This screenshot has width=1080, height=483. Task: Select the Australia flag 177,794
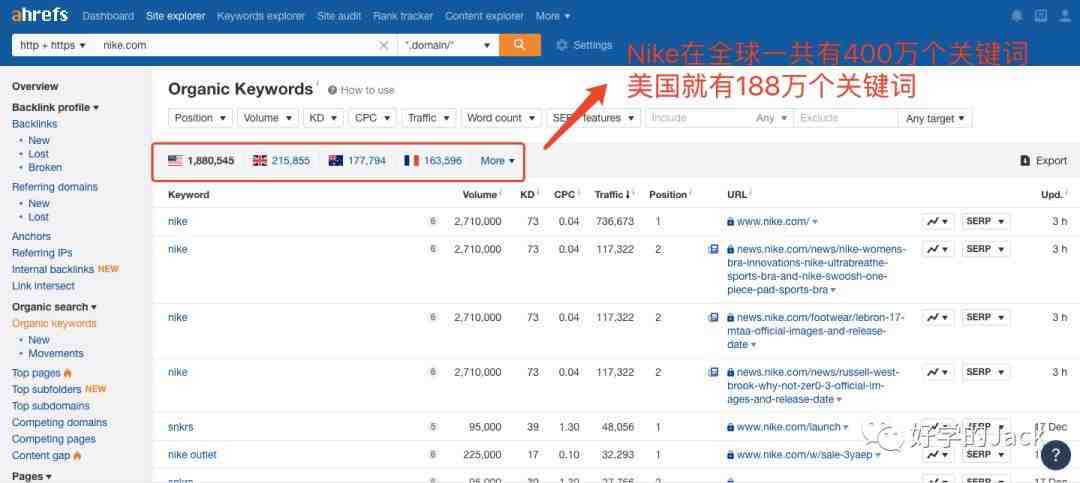tap(357, 161)
